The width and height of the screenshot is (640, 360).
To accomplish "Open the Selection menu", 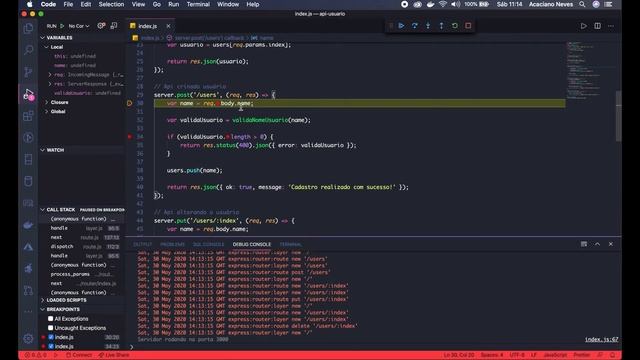I will click(x=111, y=4).
